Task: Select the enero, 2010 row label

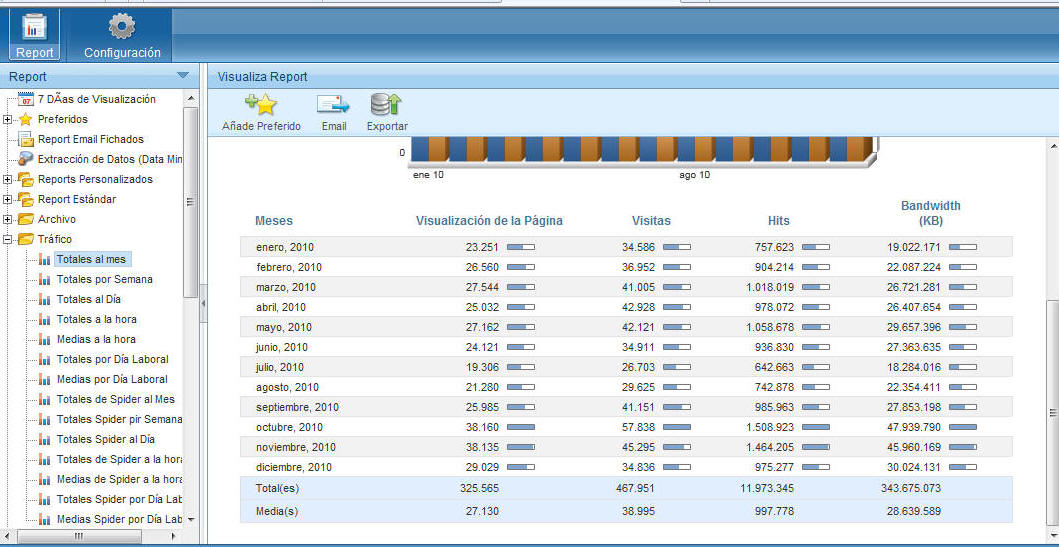Action: (284, 247)
